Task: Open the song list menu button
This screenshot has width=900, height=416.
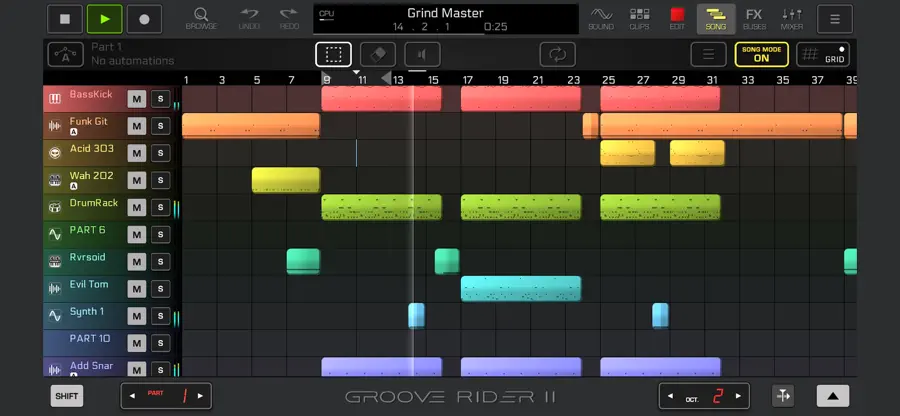Action: [708, 55]
